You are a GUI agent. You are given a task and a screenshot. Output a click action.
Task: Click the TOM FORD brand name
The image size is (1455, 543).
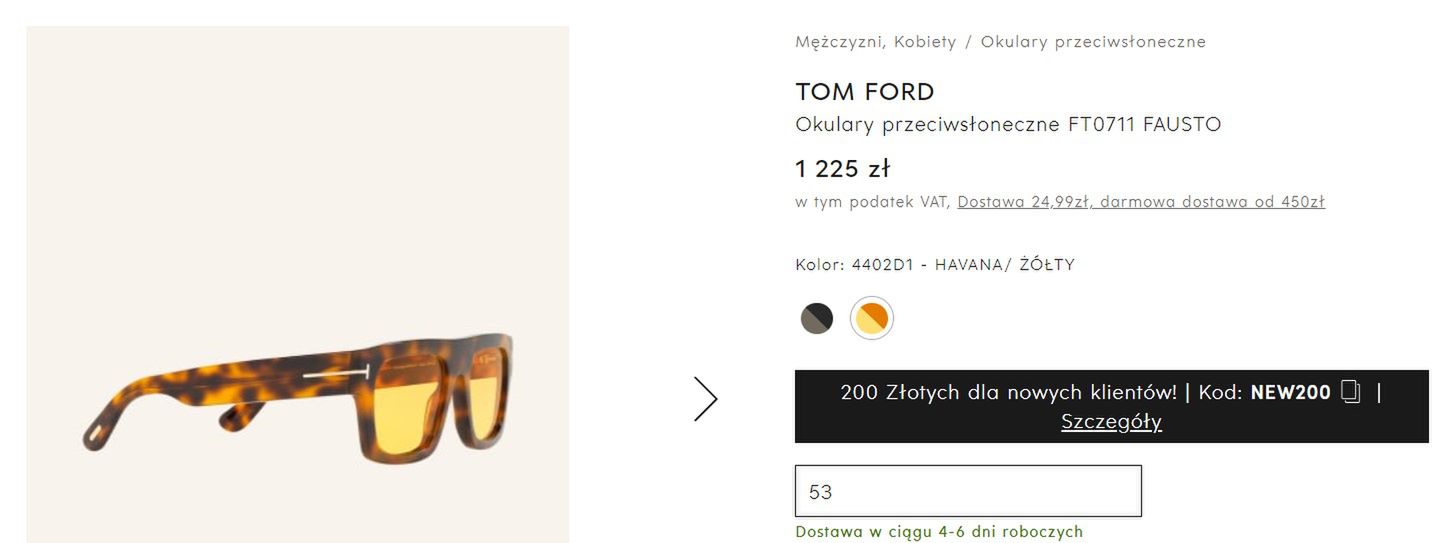tap(865, 92)
